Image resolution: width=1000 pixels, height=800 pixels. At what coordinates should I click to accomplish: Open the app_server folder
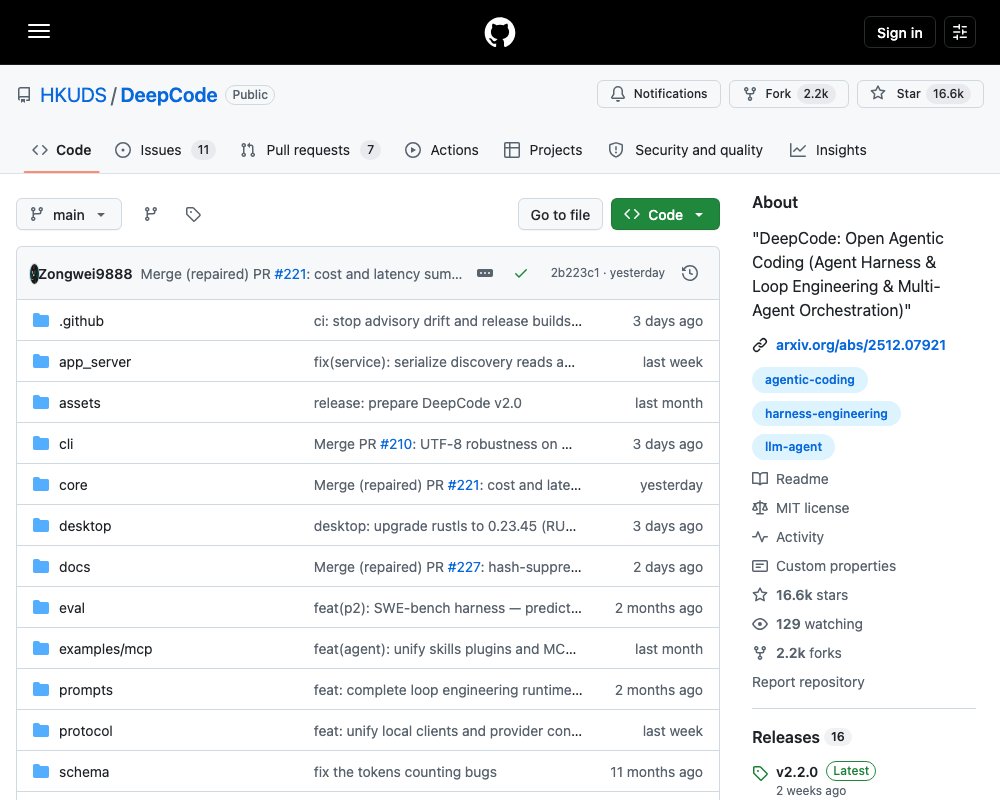click(x=95, y=362)
